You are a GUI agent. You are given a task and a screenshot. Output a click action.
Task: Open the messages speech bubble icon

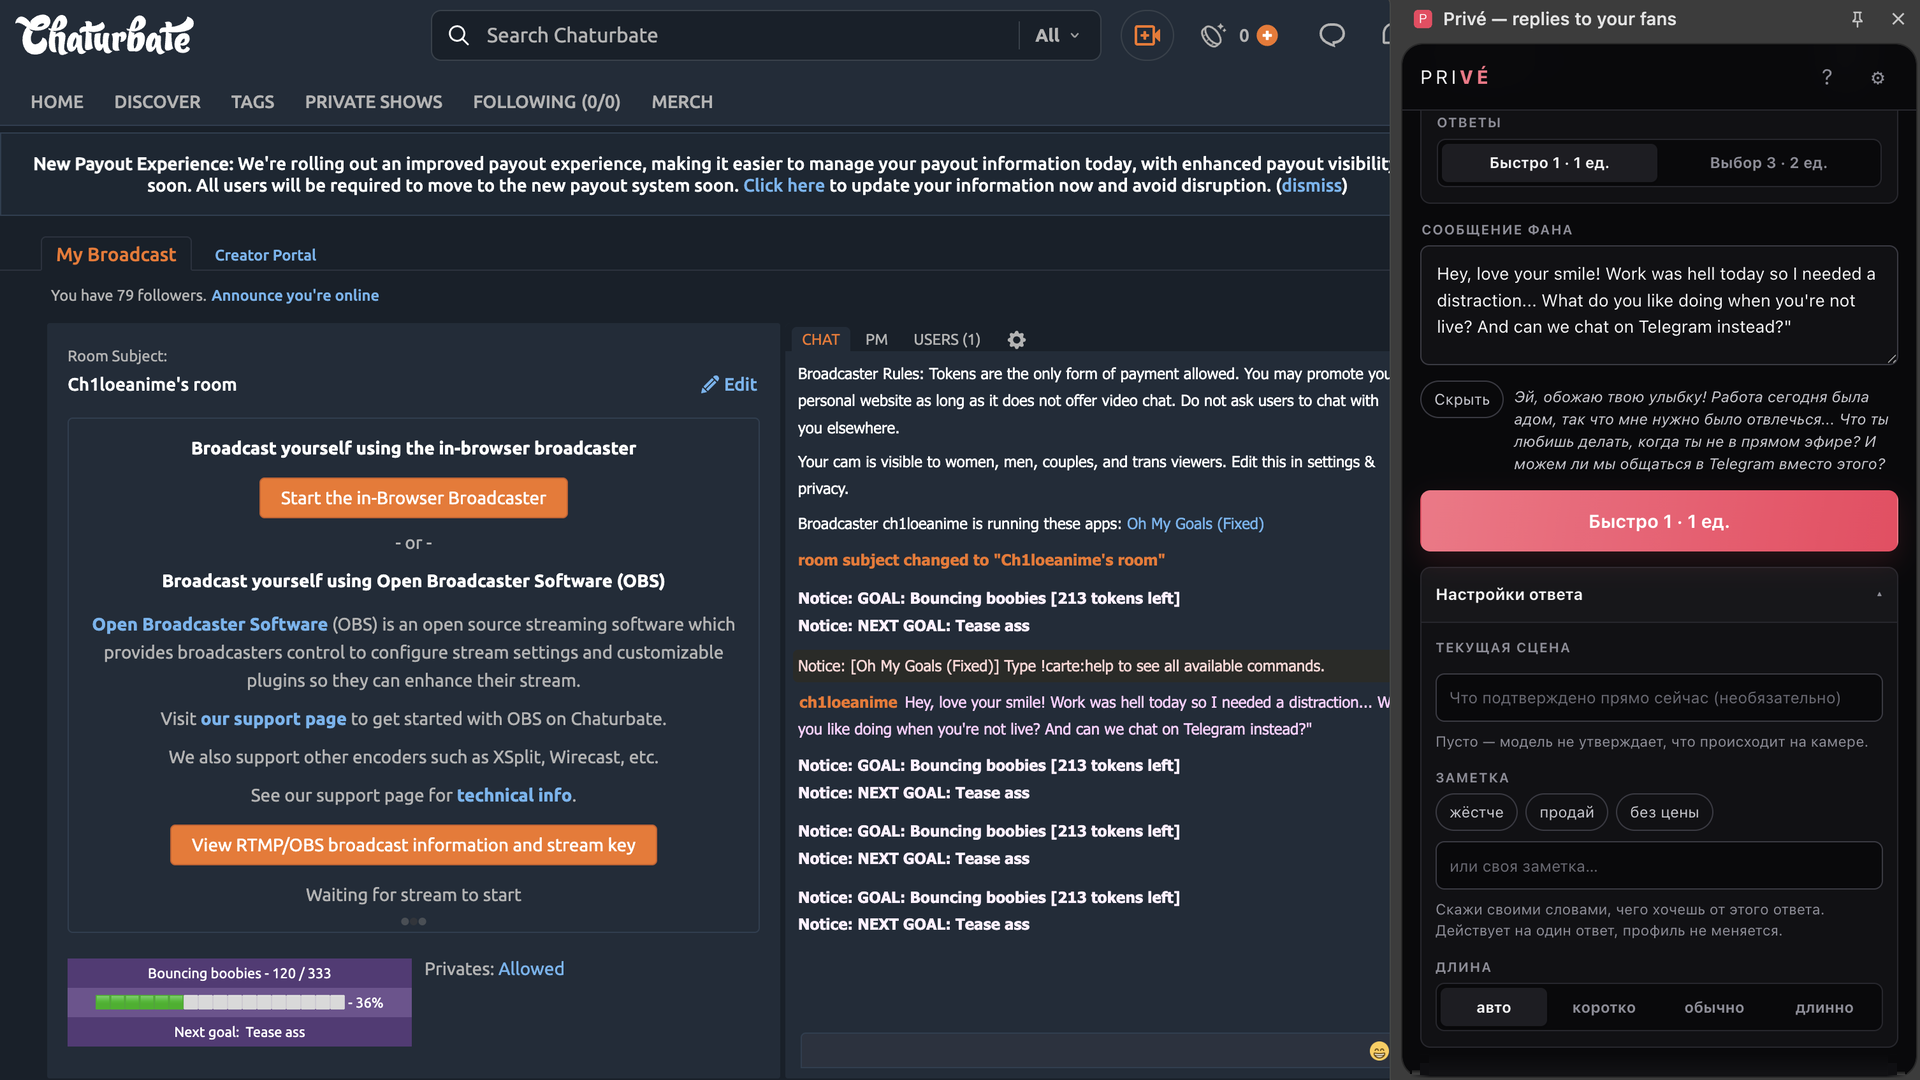(x=1332, y=36)
